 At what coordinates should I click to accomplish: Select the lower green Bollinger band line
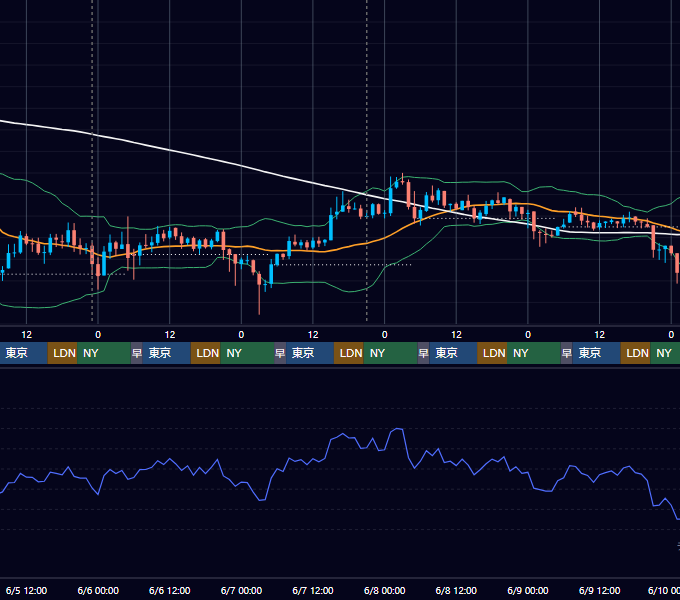point(304,283)
